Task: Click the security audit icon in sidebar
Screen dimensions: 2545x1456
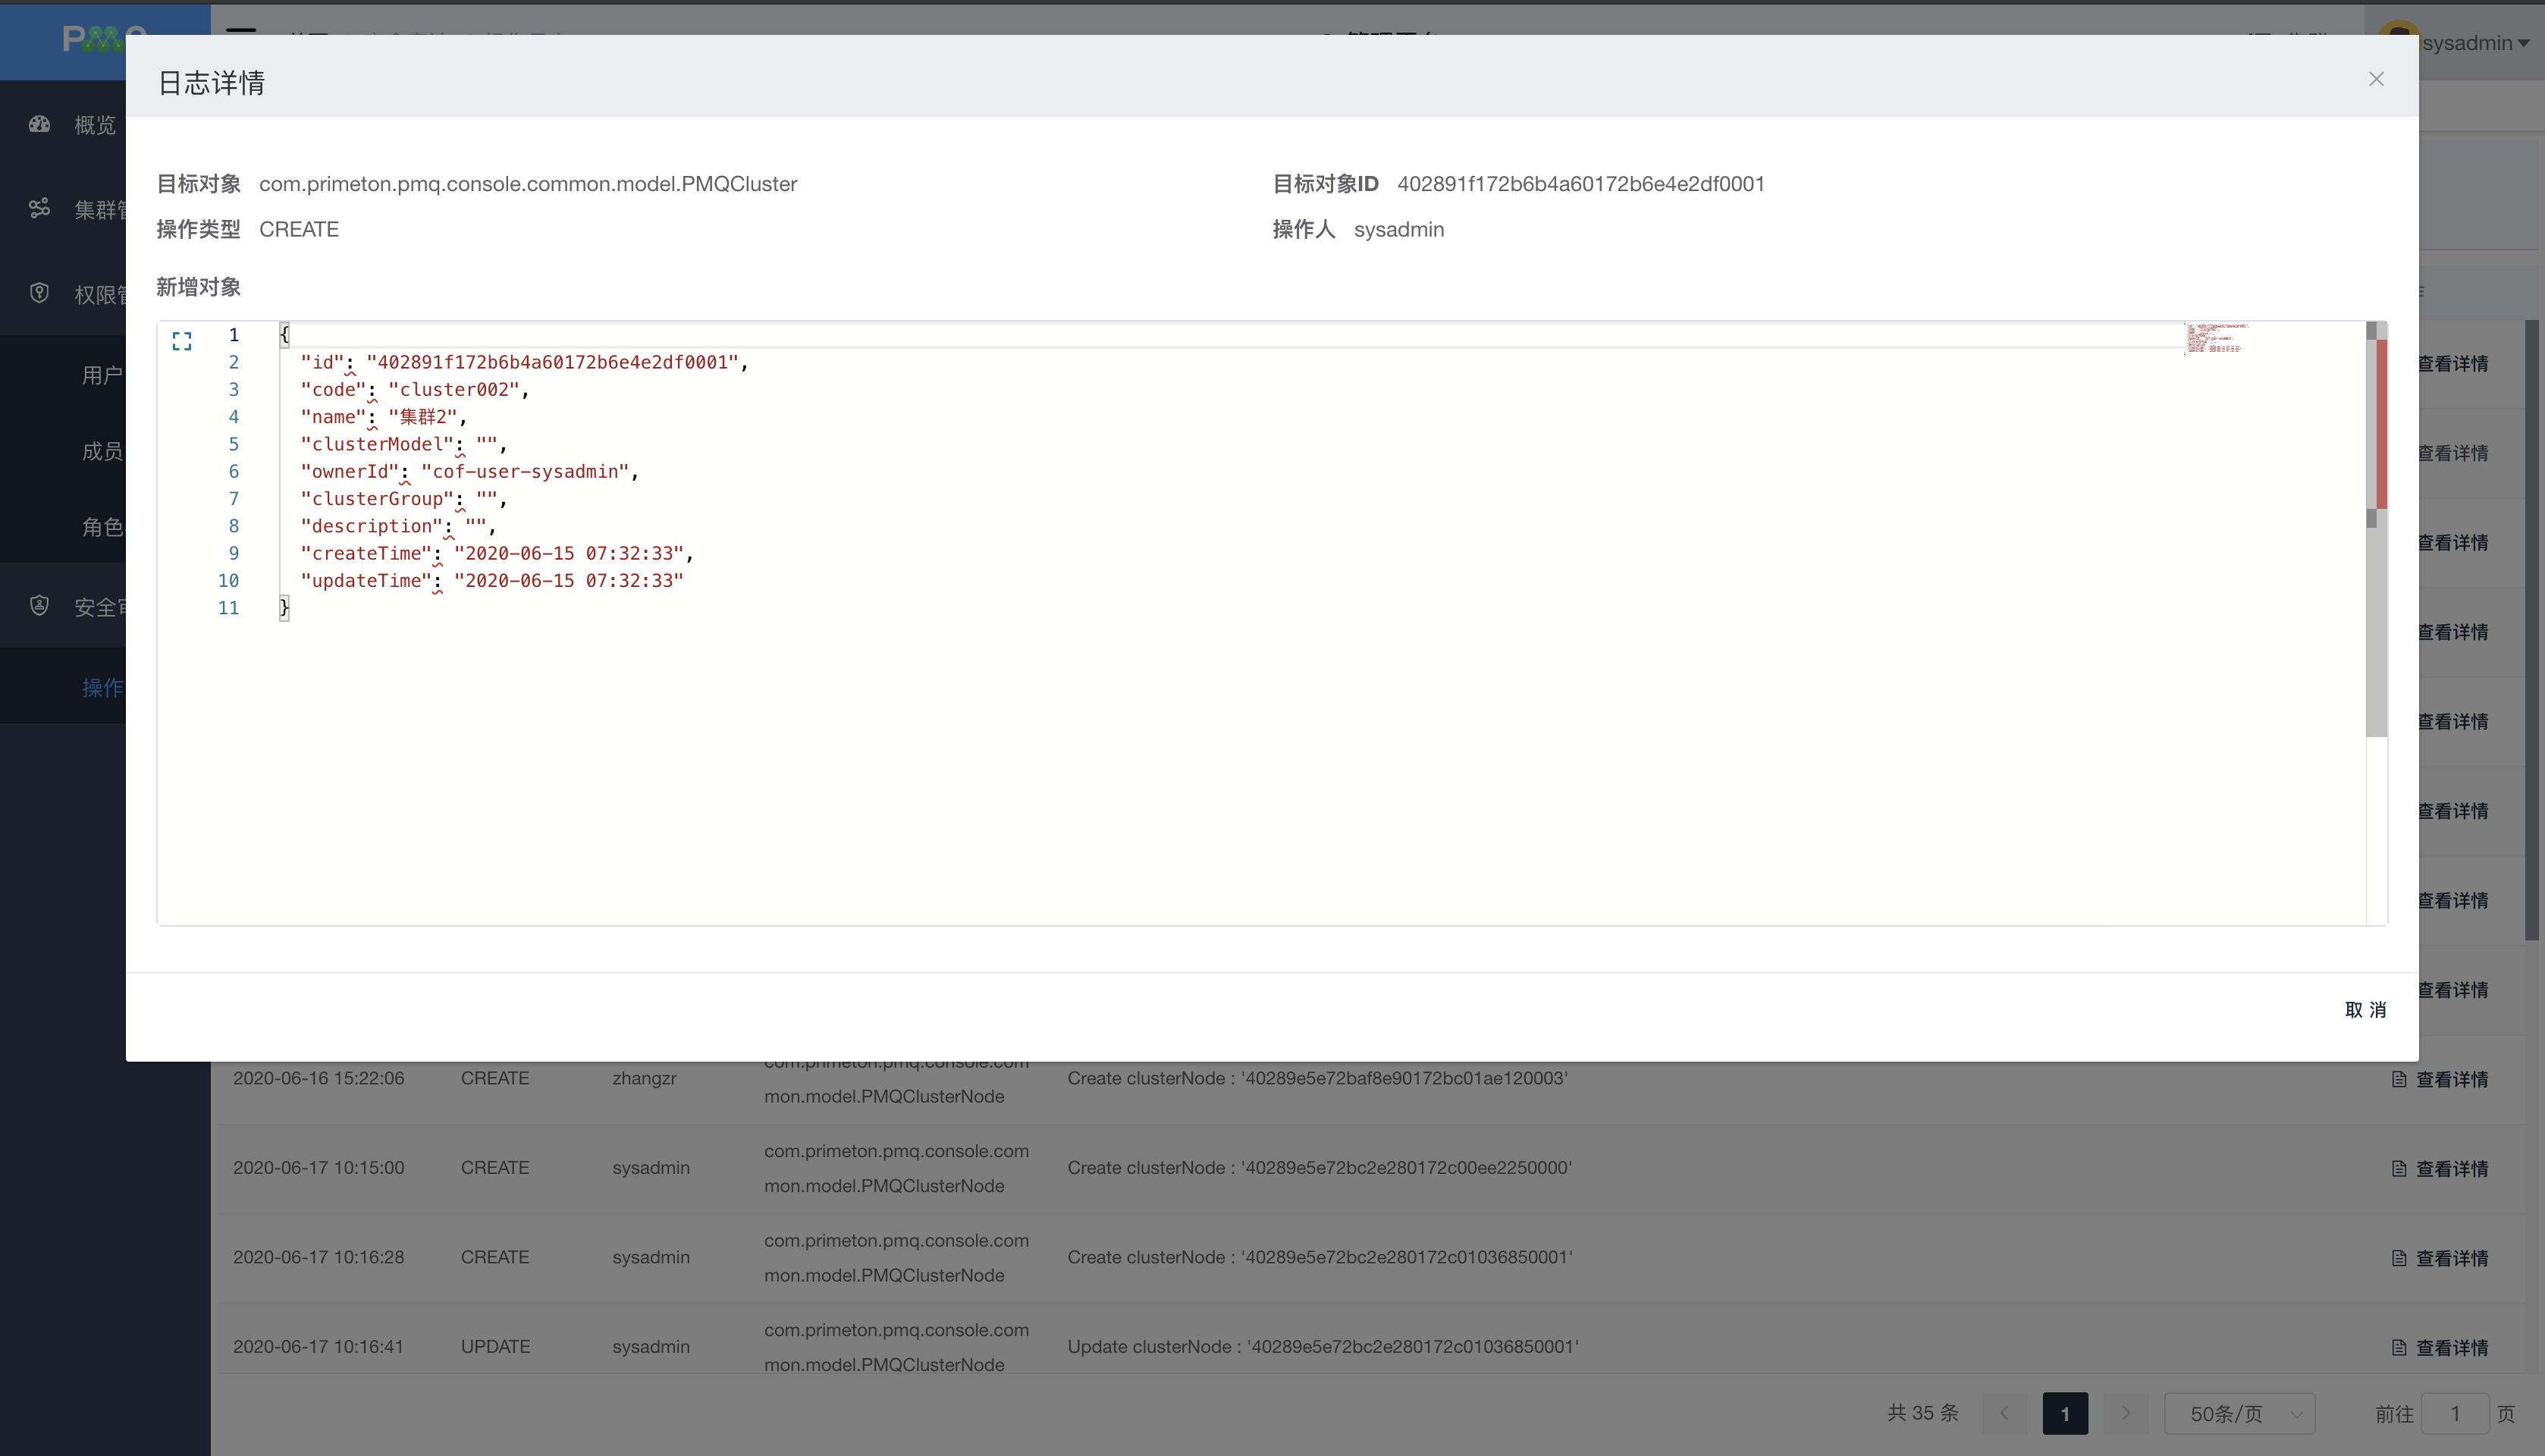Action: [39, 606]
